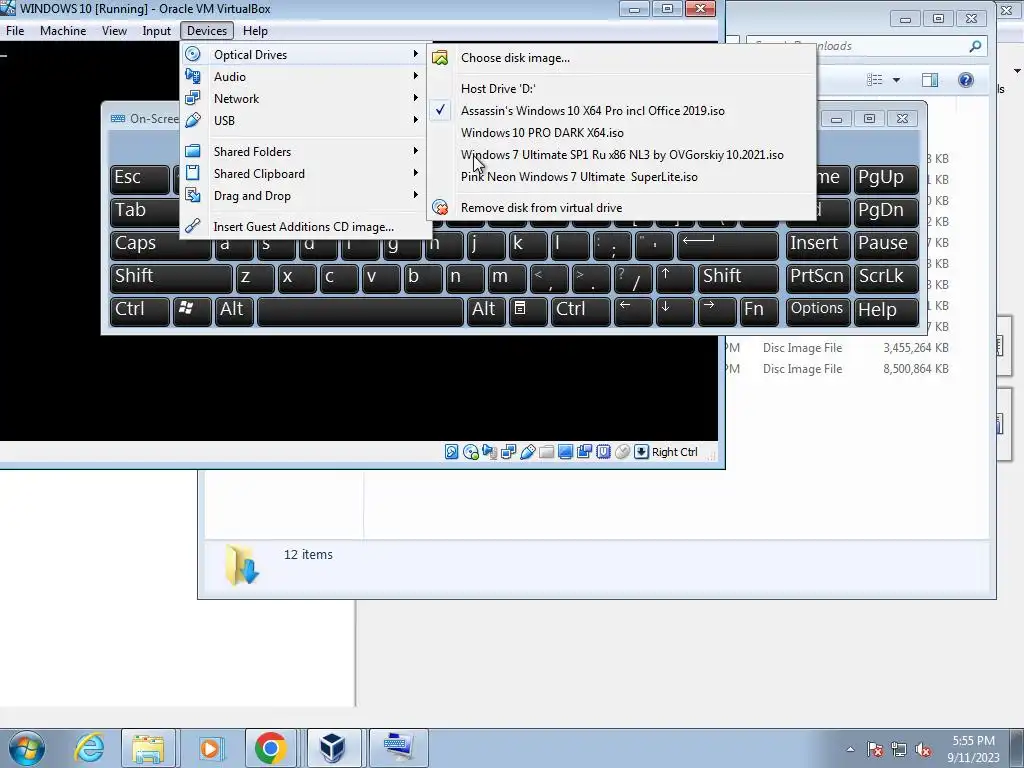Open Explorer change-view dropdown arrow

pyautogui.click(x=896, y=80)
